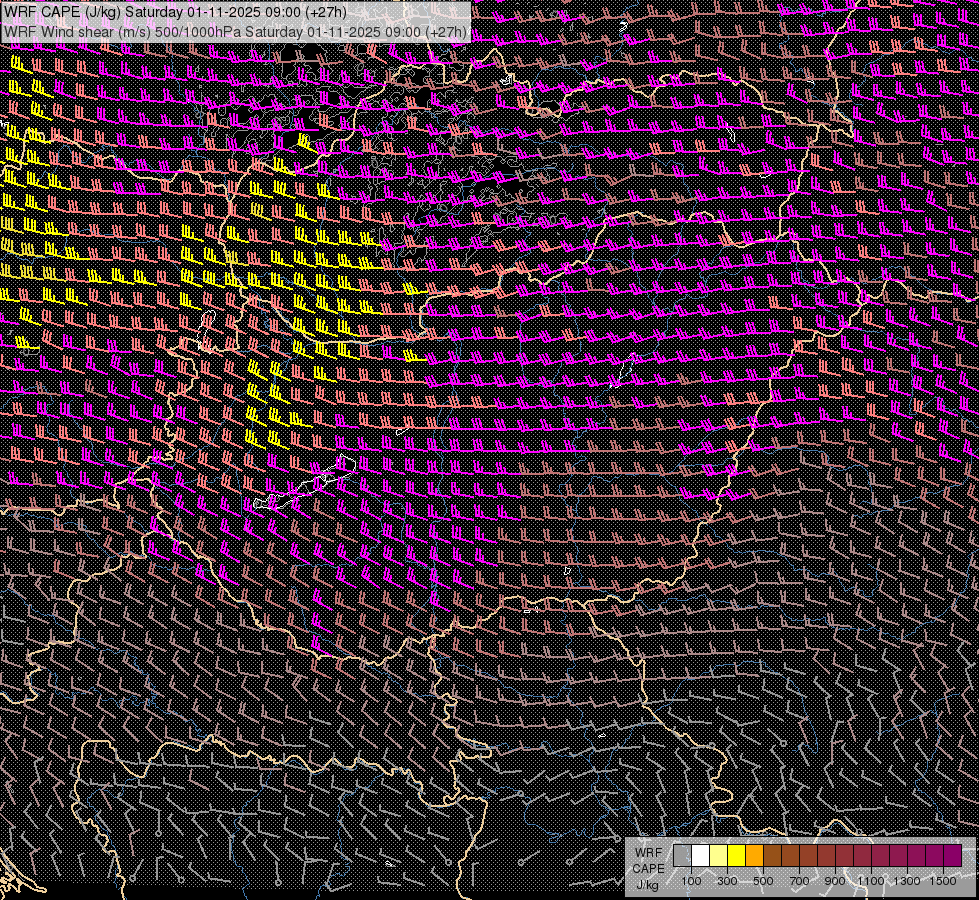The width and height of the screenshot is (979, 900).
Task: Click the 100 legend value
Action: tap(691, 881)
